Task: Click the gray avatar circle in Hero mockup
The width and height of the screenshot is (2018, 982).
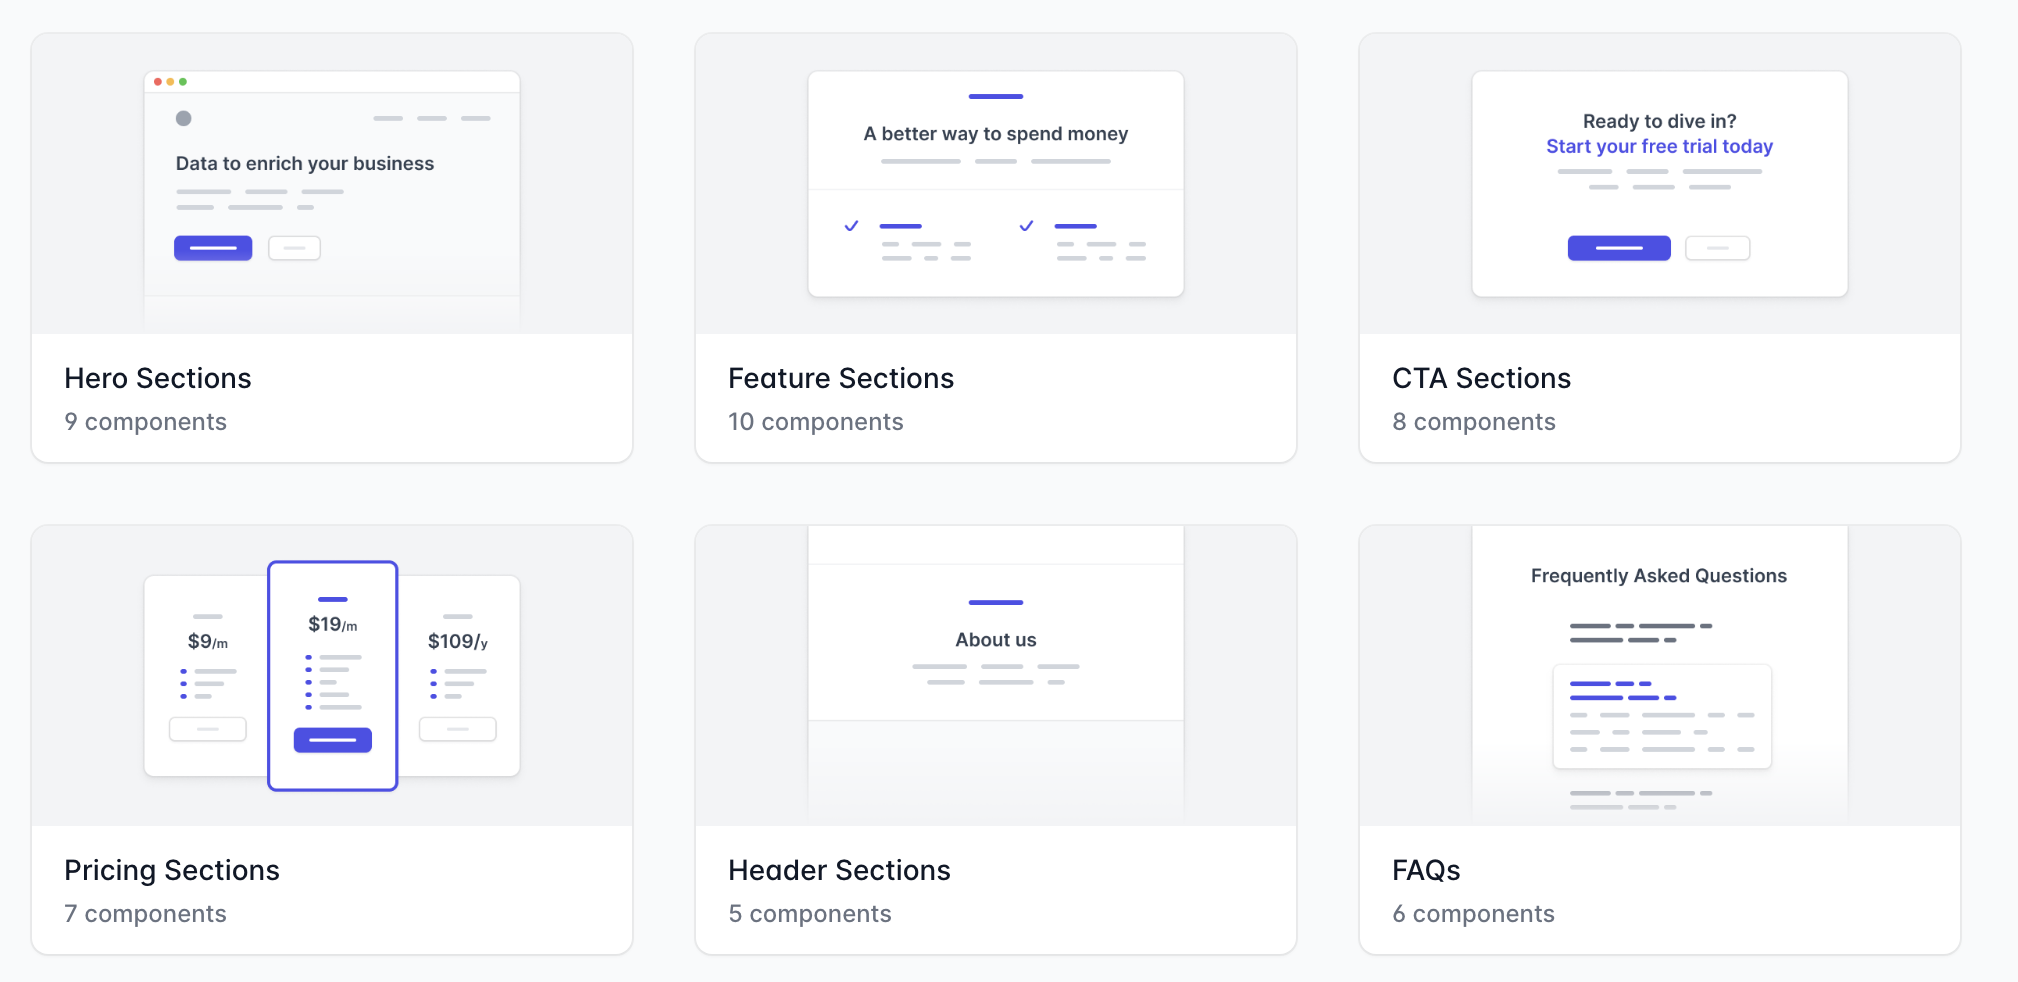Action: [184, 118]
